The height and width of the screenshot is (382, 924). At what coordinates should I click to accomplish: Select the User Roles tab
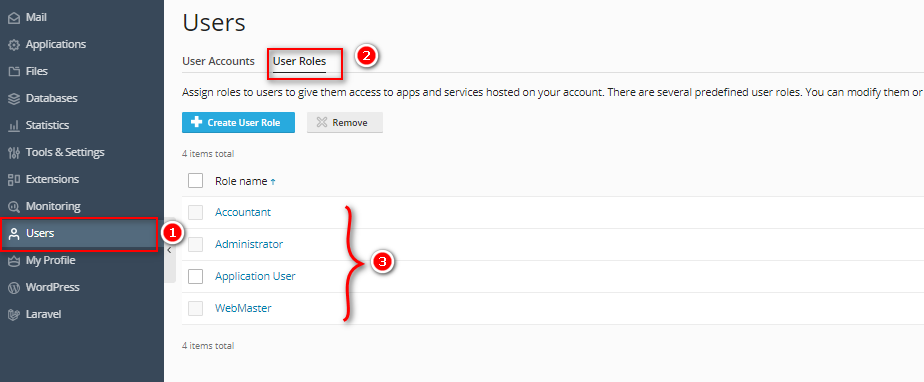click(299, 61)
